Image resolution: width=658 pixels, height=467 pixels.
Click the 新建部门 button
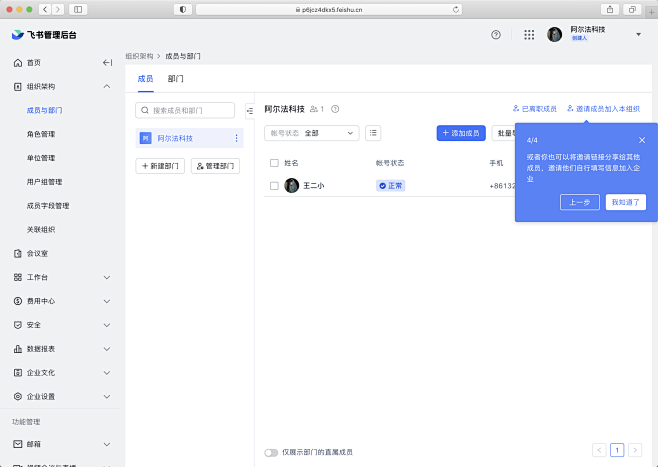160,166
